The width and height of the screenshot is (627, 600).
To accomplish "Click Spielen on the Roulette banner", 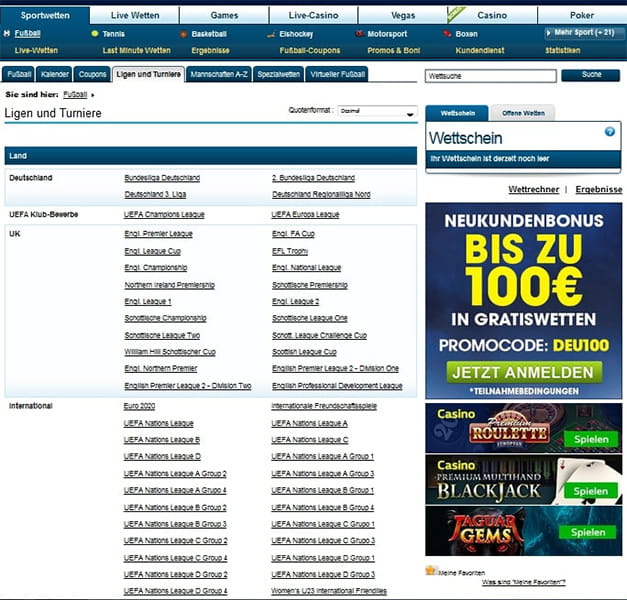I will tap(591, 439).
